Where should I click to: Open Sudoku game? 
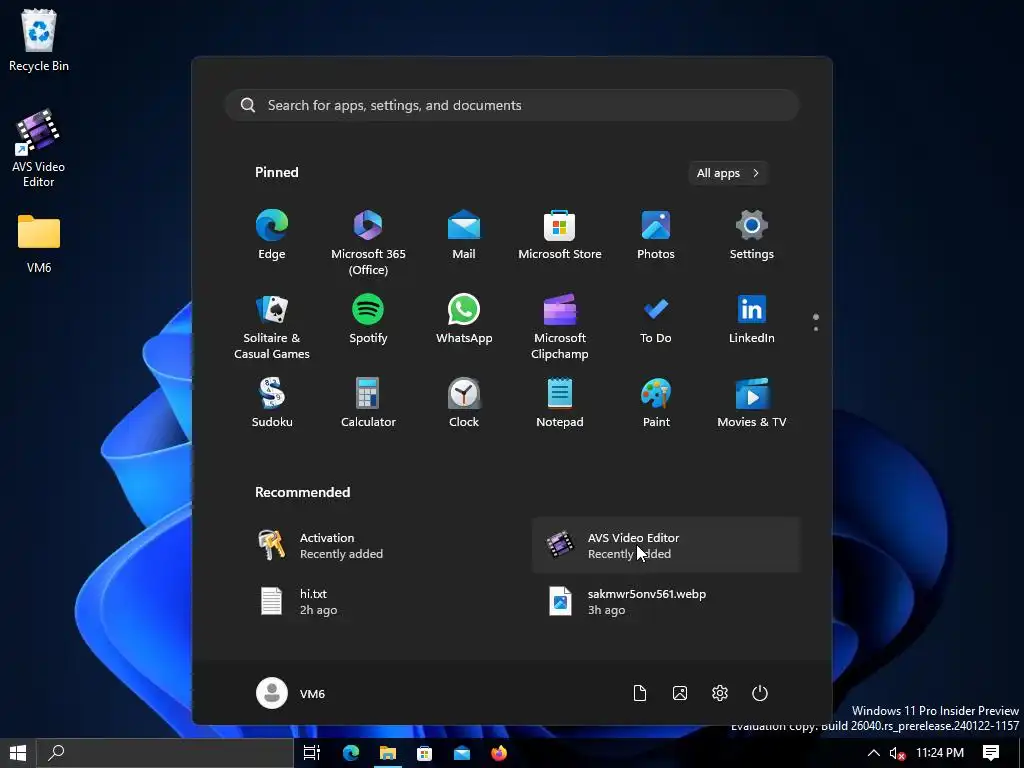point(272,403)
